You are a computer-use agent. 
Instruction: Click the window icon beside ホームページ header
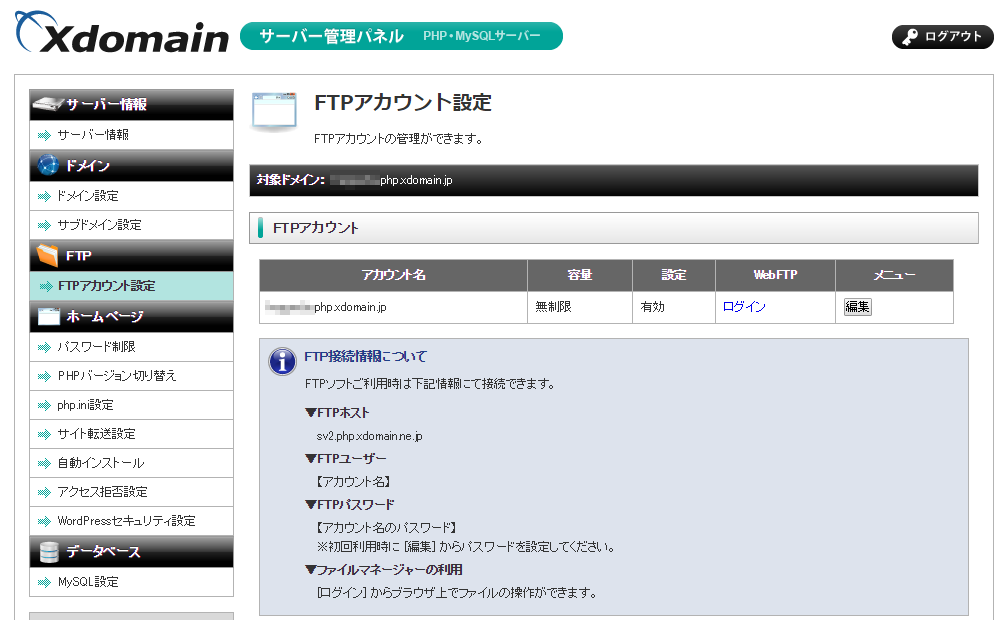49,316
